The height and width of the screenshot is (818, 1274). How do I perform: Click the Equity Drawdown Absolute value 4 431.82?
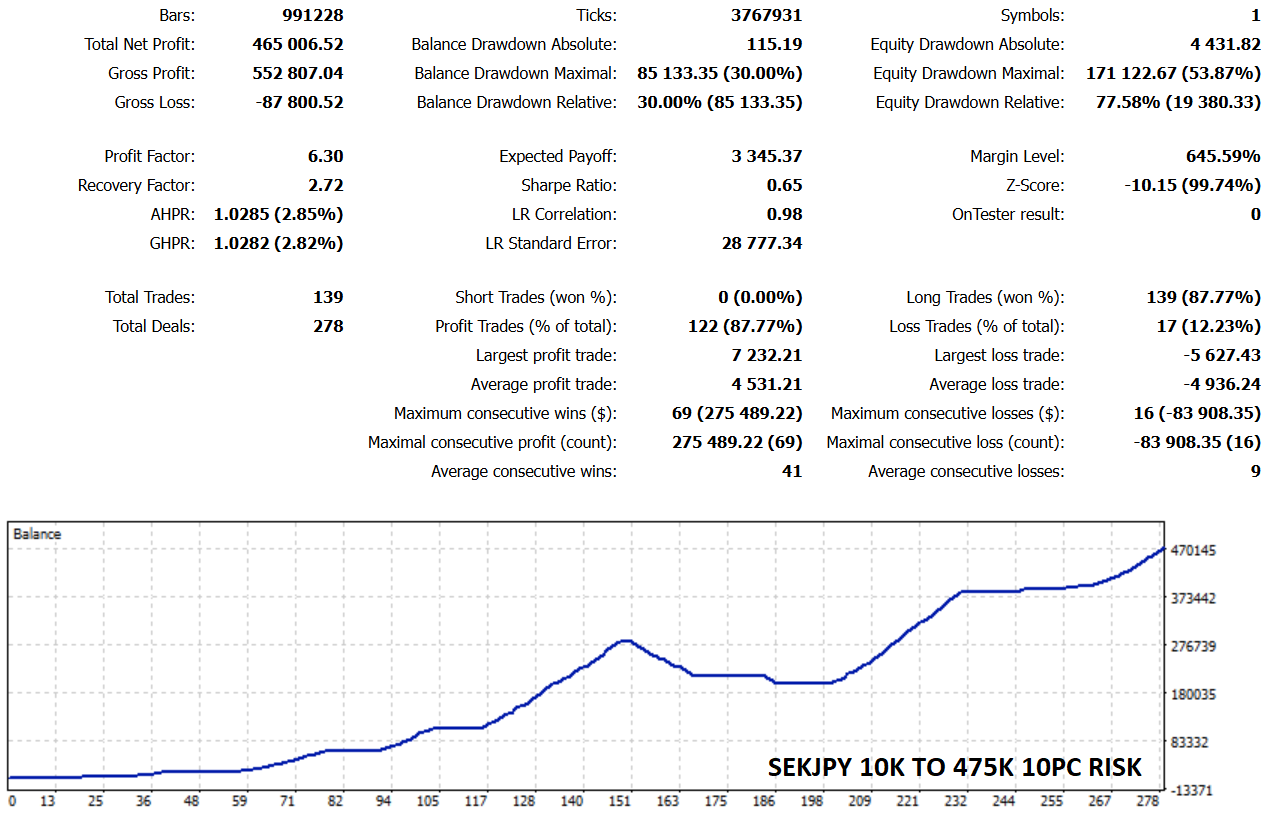[1225, 45]
